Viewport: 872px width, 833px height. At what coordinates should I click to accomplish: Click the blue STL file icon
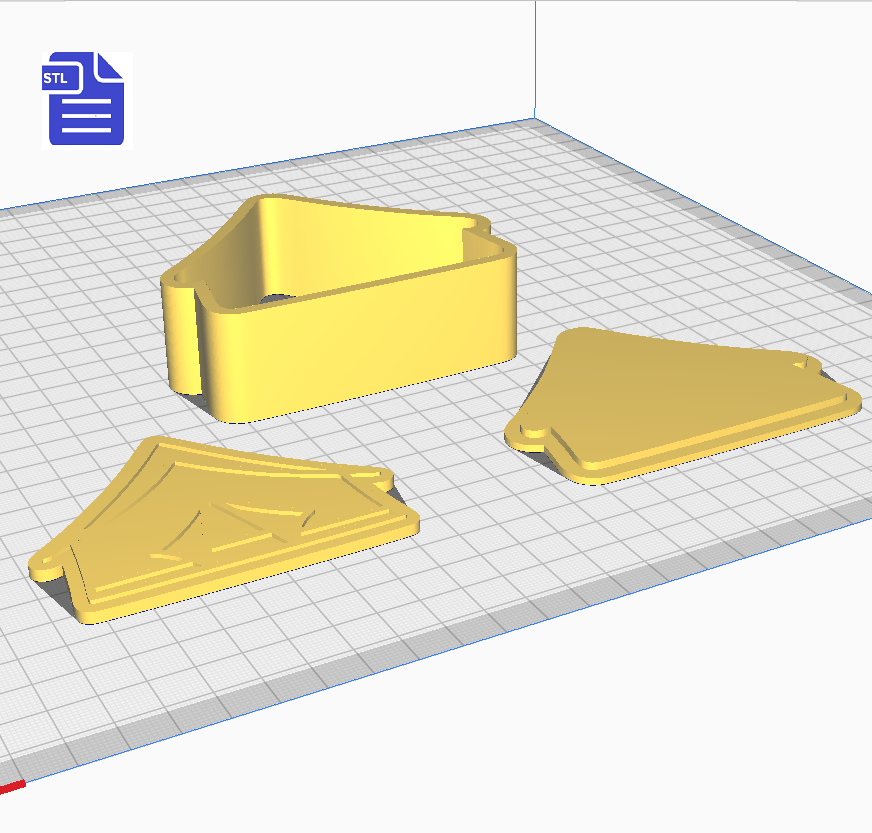86,100
